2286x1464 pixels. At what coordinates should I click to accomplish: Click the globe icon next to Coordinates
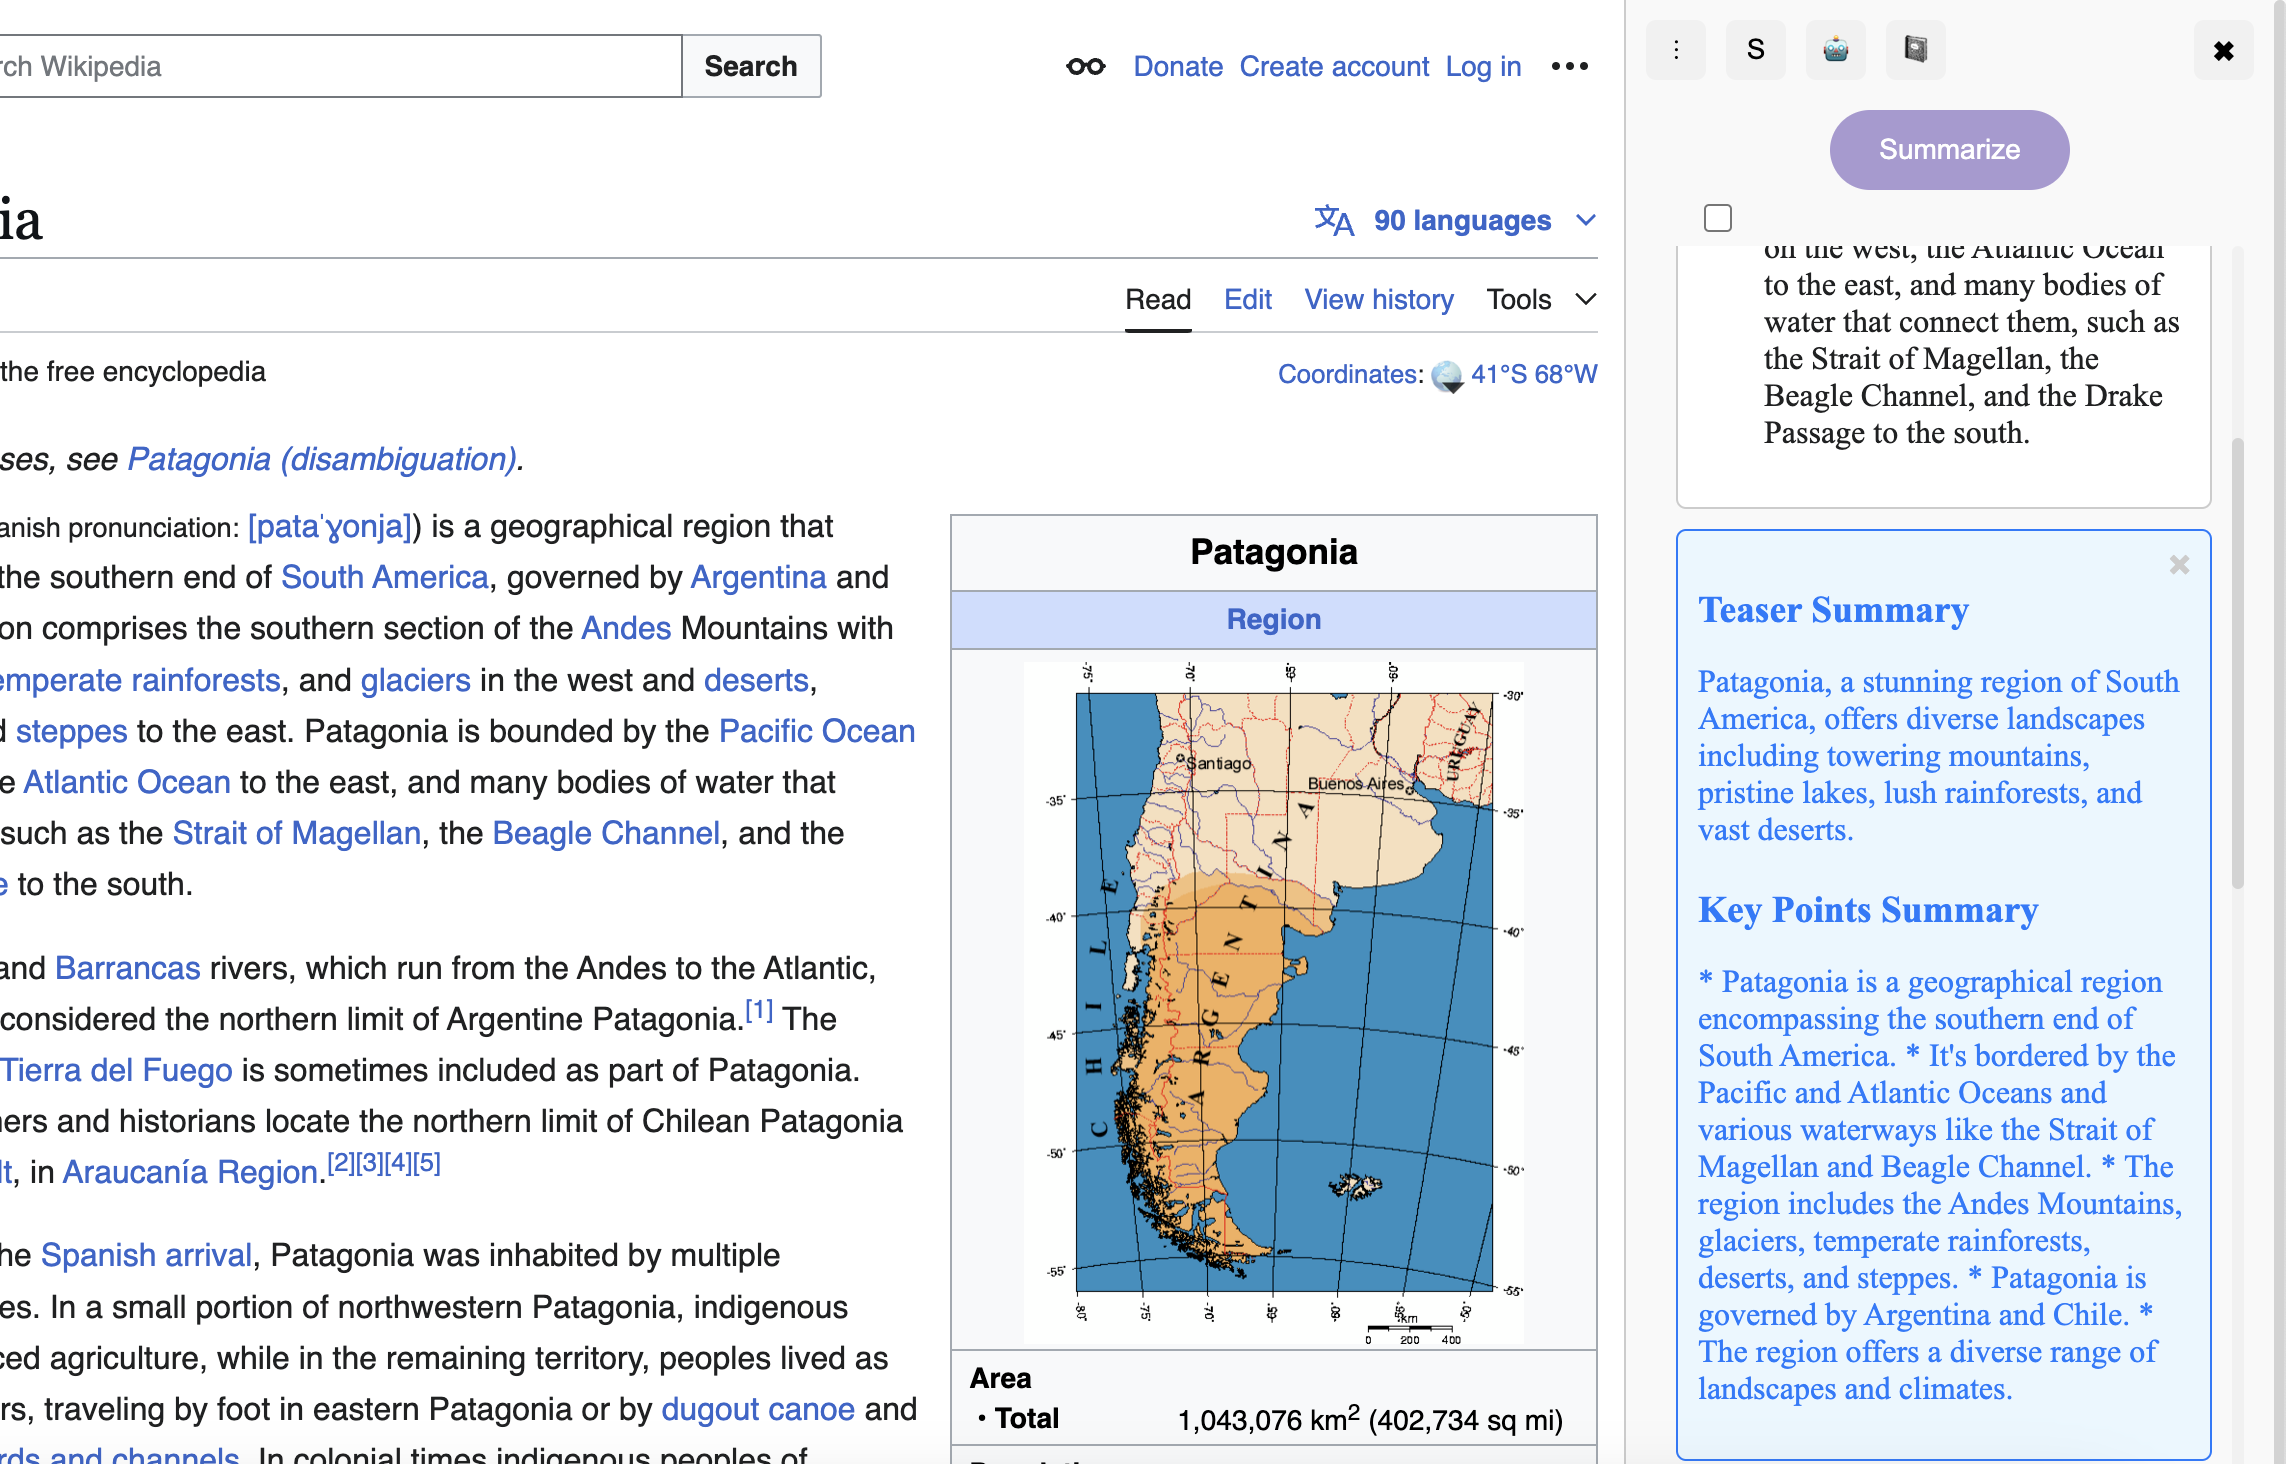tap(1447, 376)
